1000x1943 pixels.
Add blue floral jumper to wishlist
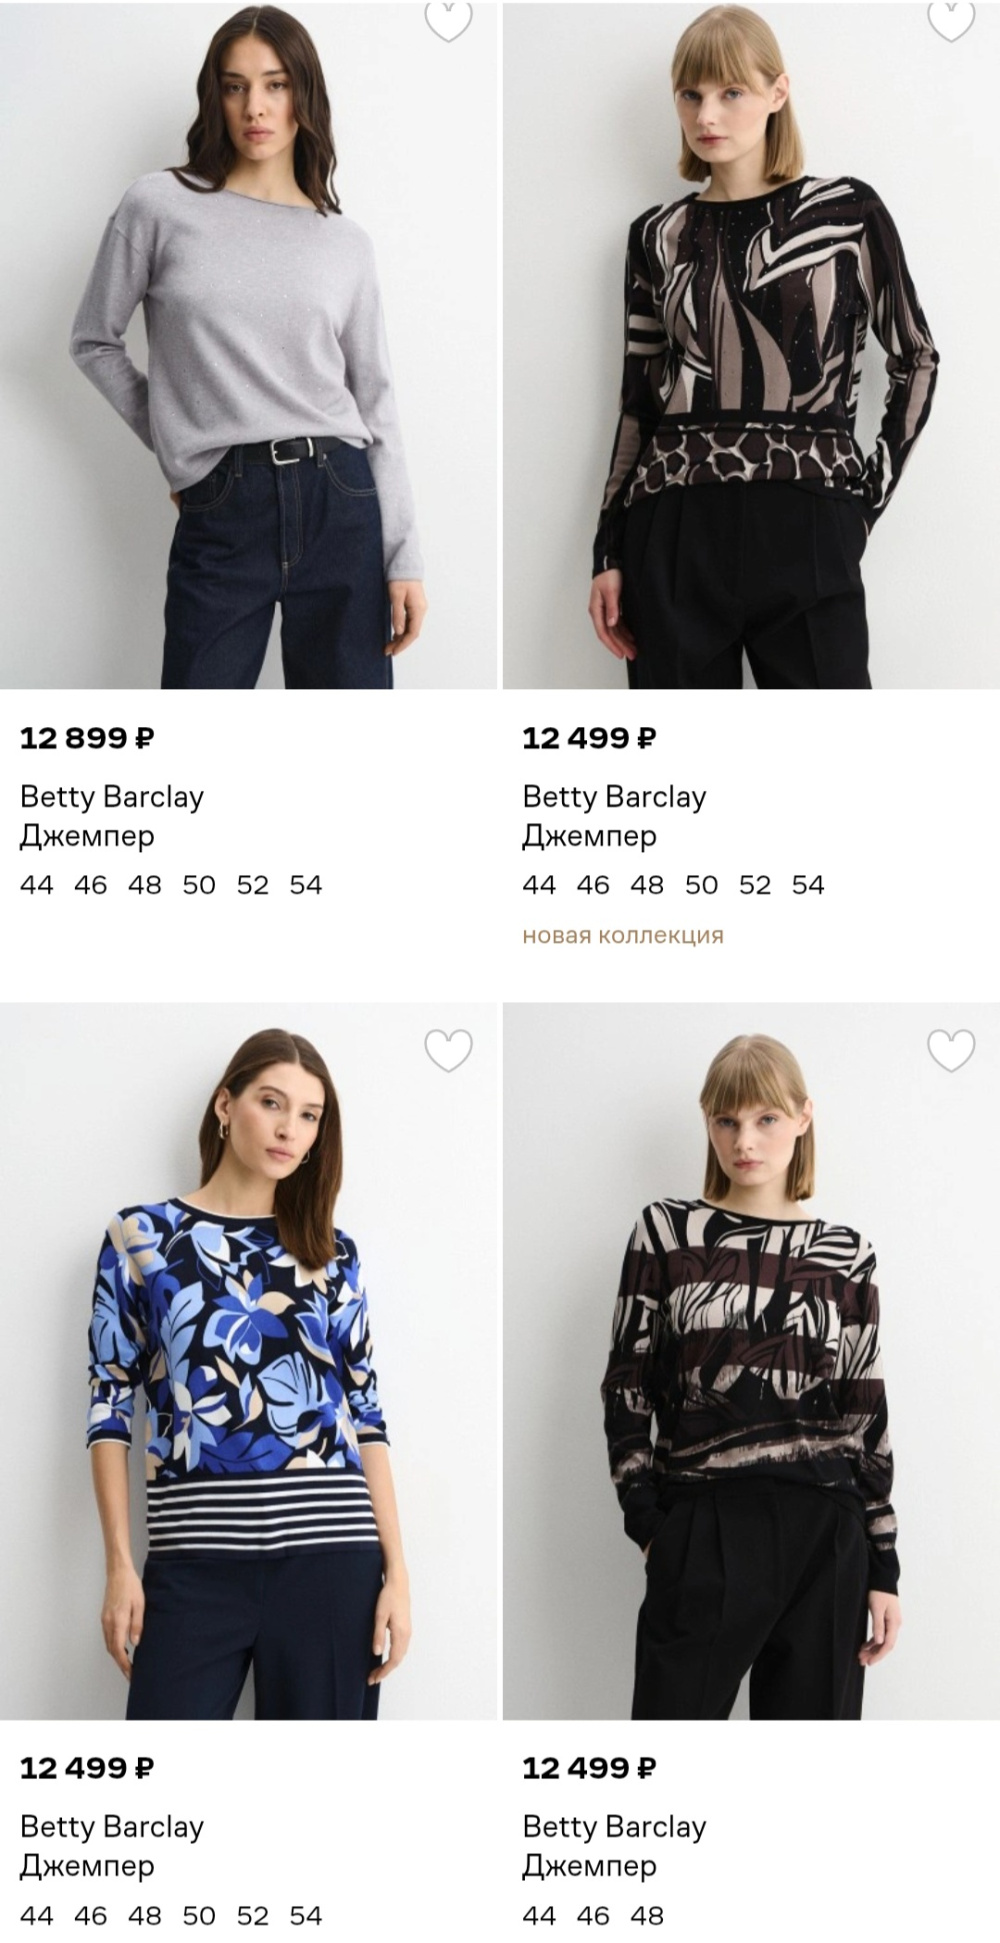coord(448,1050)
